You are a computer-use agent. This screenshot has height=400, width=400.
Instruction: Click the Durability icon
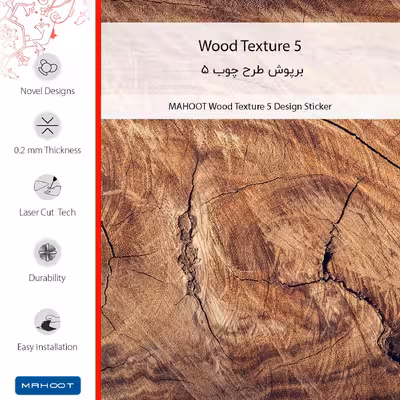(x=48, y=252)
